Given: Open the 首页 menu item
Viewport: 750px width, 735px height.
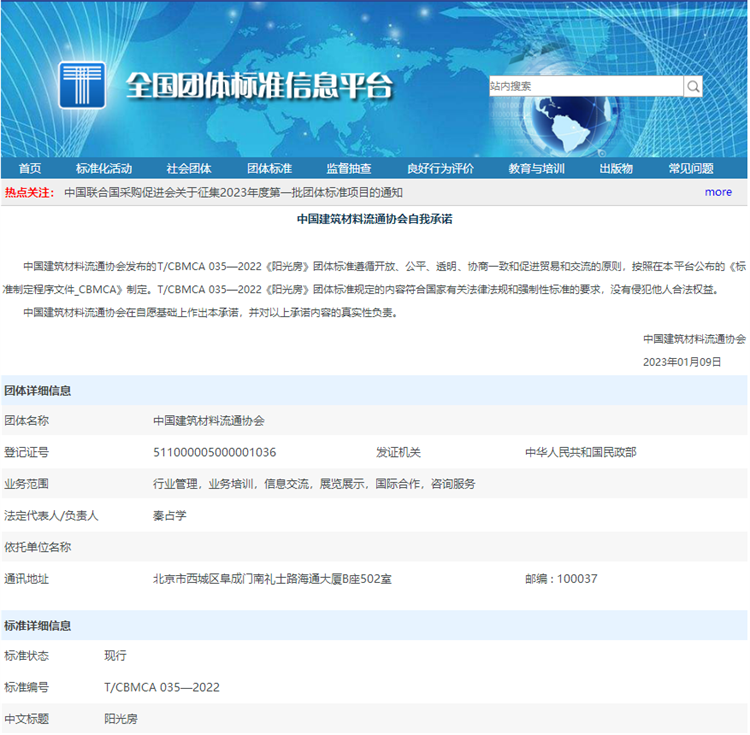Looking at the screenshot, I should 30,168.
